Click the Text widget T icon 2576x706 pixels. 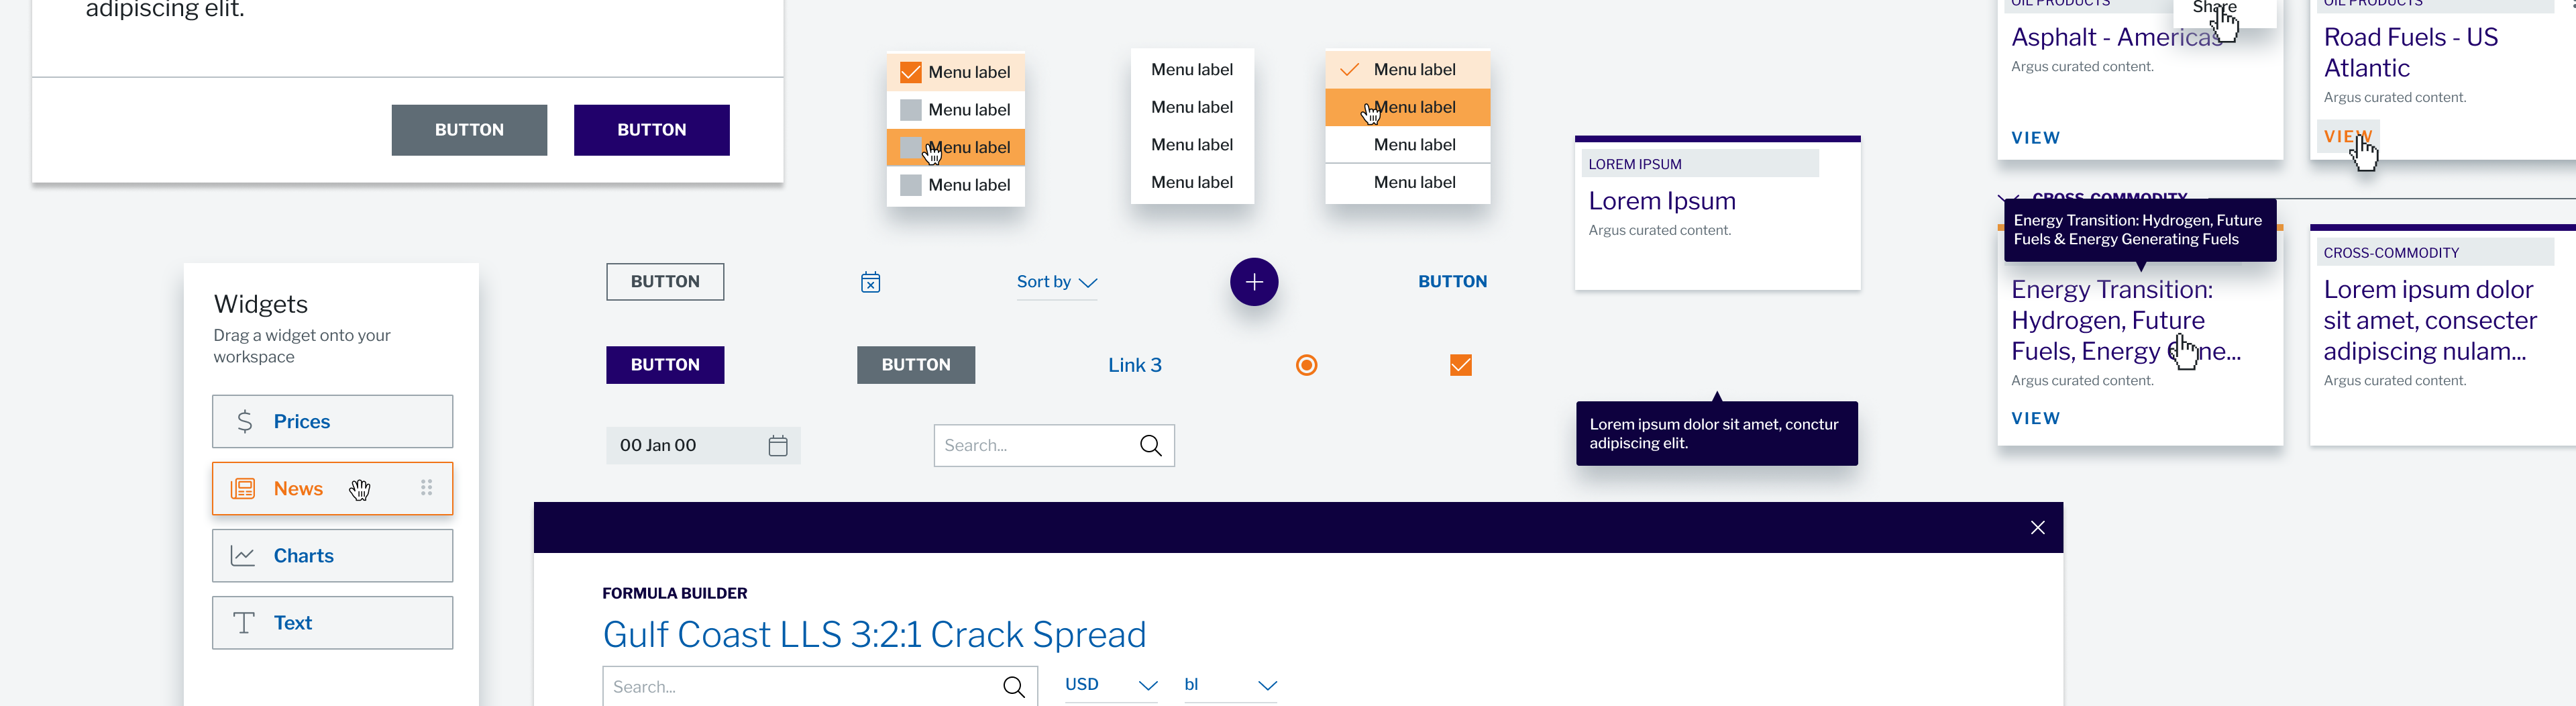pos(243,623)
